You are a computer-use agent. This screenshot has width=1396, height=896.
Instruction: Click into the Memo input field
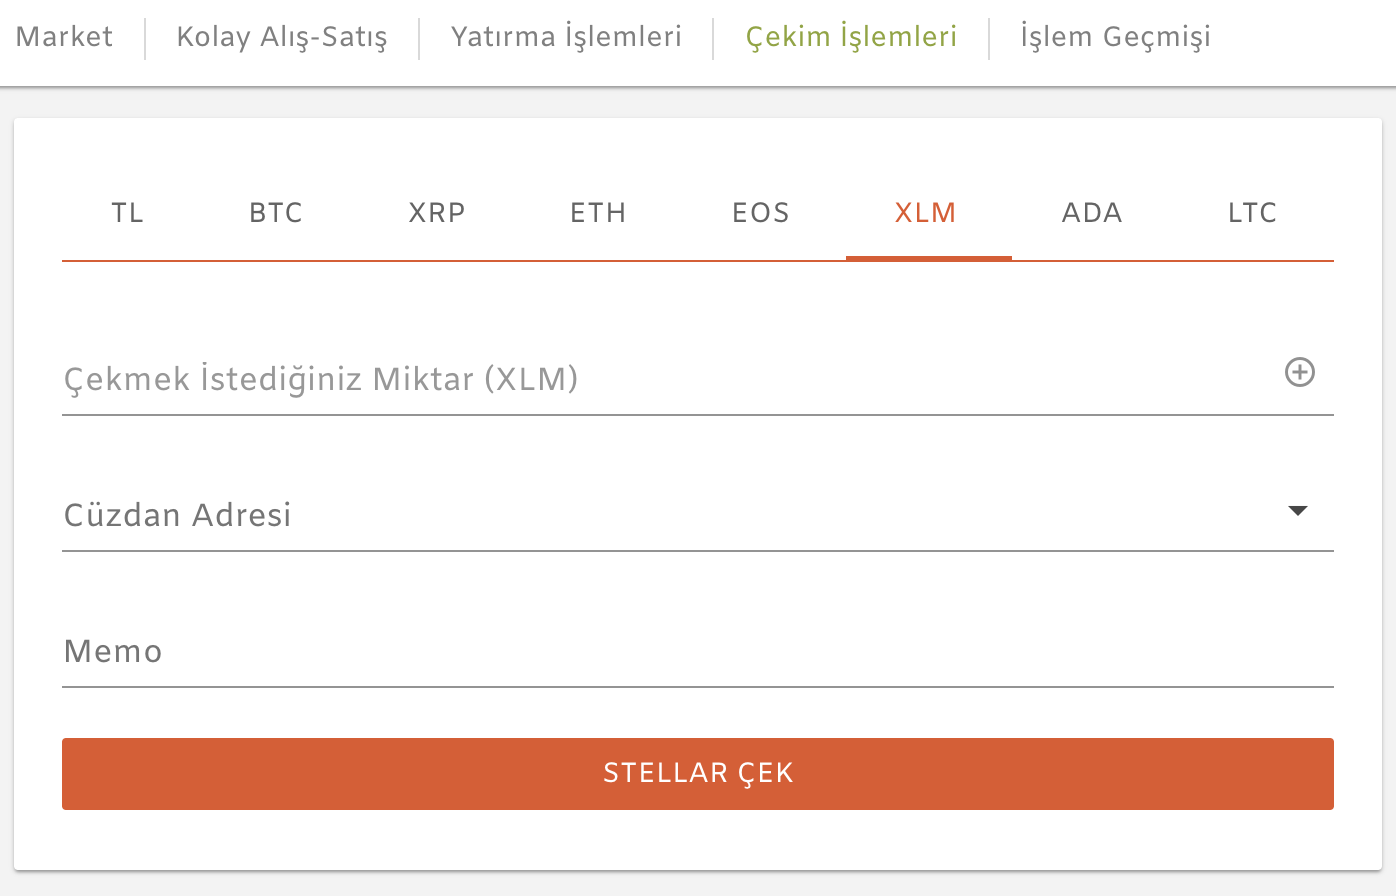(x=698, y=651)
